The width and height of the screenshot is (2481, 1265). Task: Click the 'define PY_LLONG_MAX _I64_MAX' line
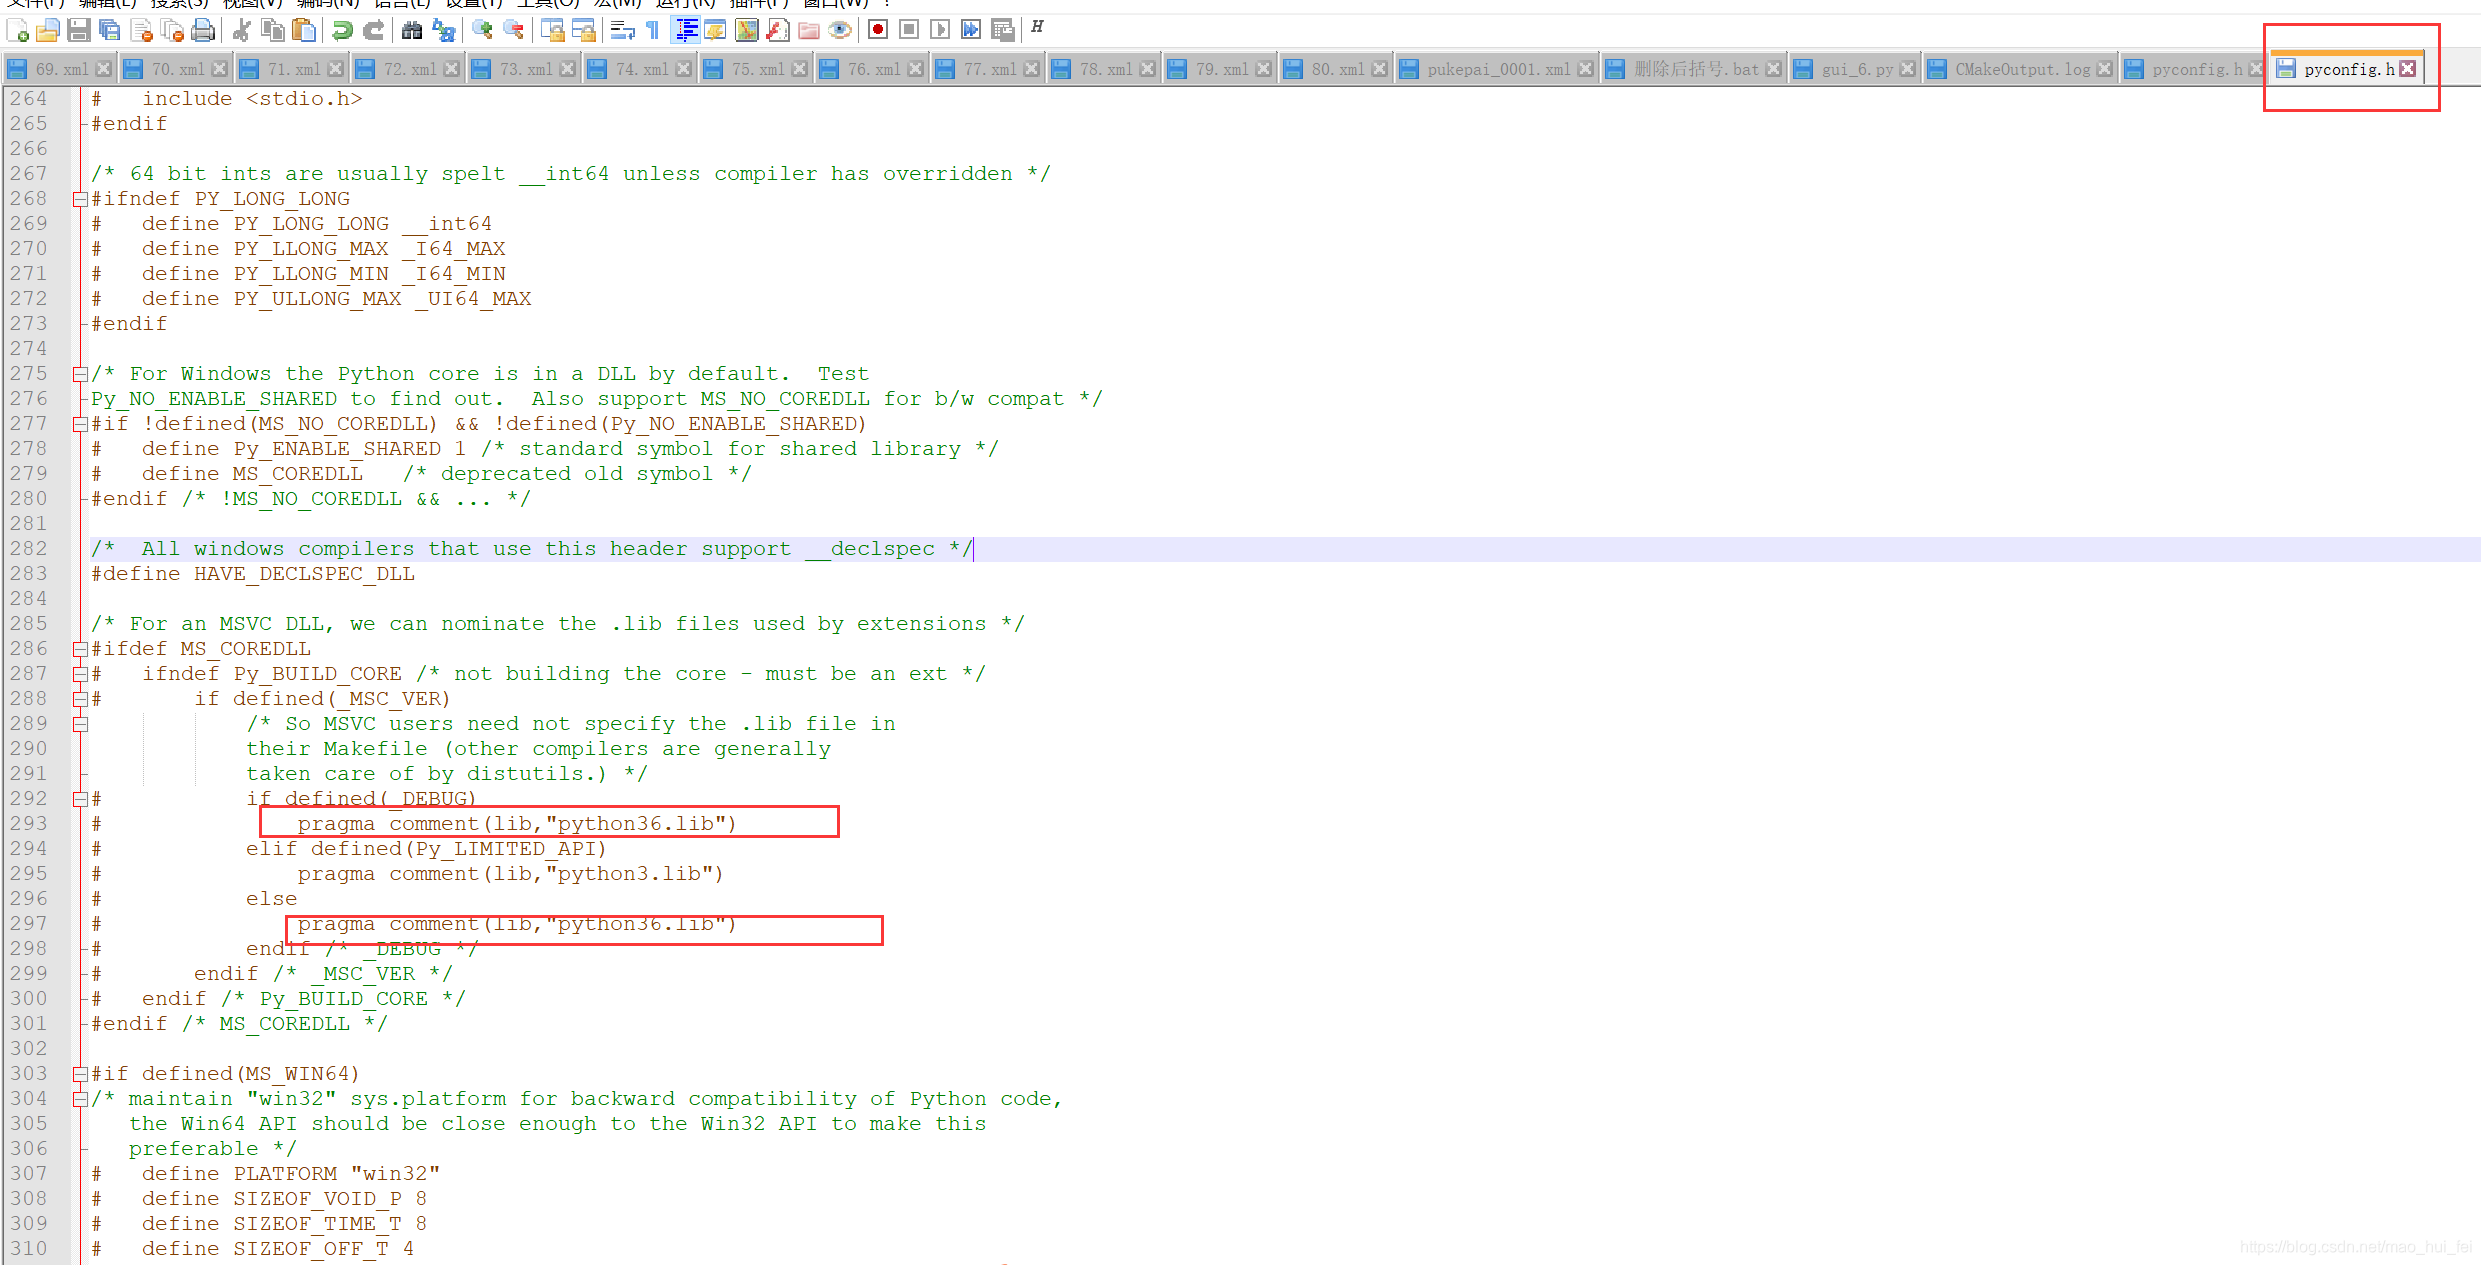(323, 249)
